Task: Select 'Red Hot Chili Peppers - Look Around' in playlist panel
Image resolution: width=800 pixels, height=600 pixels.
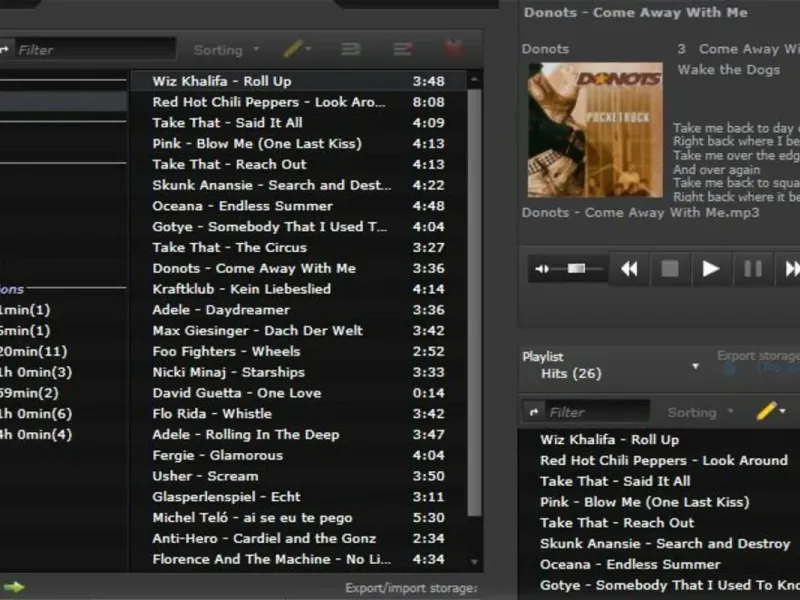Action: 663,461
